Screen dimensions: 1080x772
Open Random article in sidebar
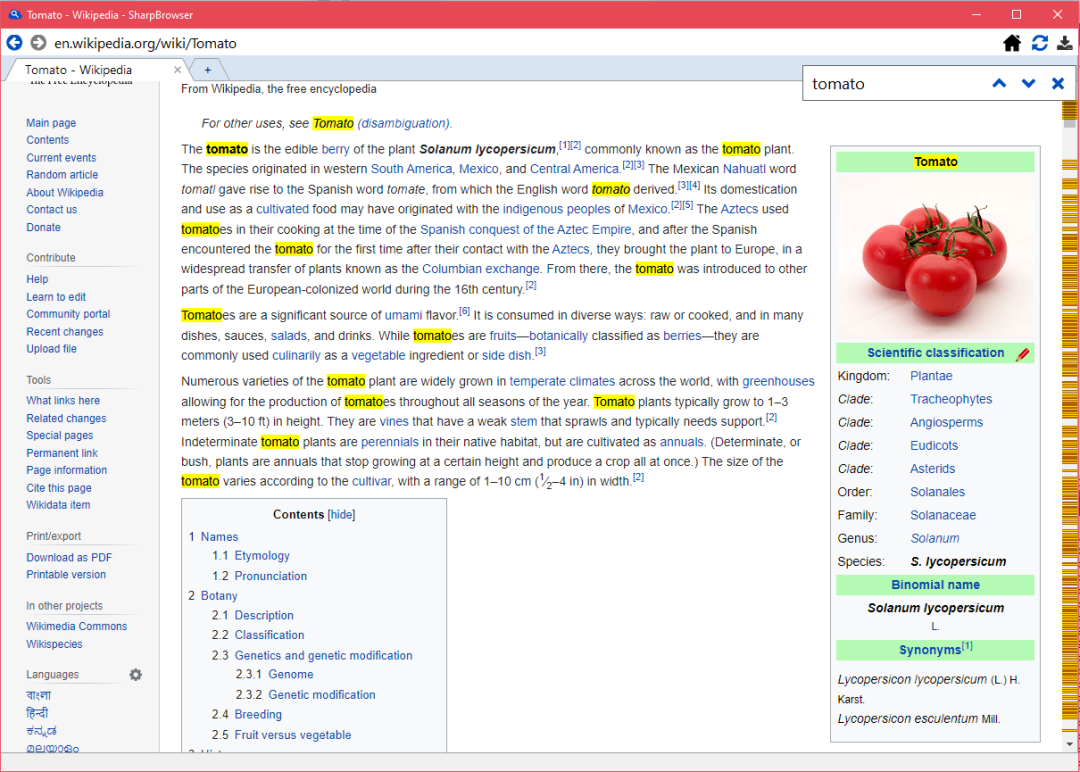click(x=62, y=175)
